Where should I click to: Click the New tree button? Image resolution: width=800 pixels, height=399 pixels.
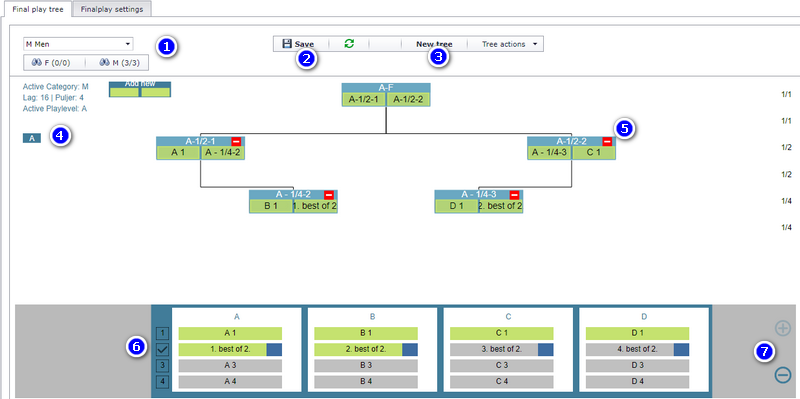click(x=434, y=44)
